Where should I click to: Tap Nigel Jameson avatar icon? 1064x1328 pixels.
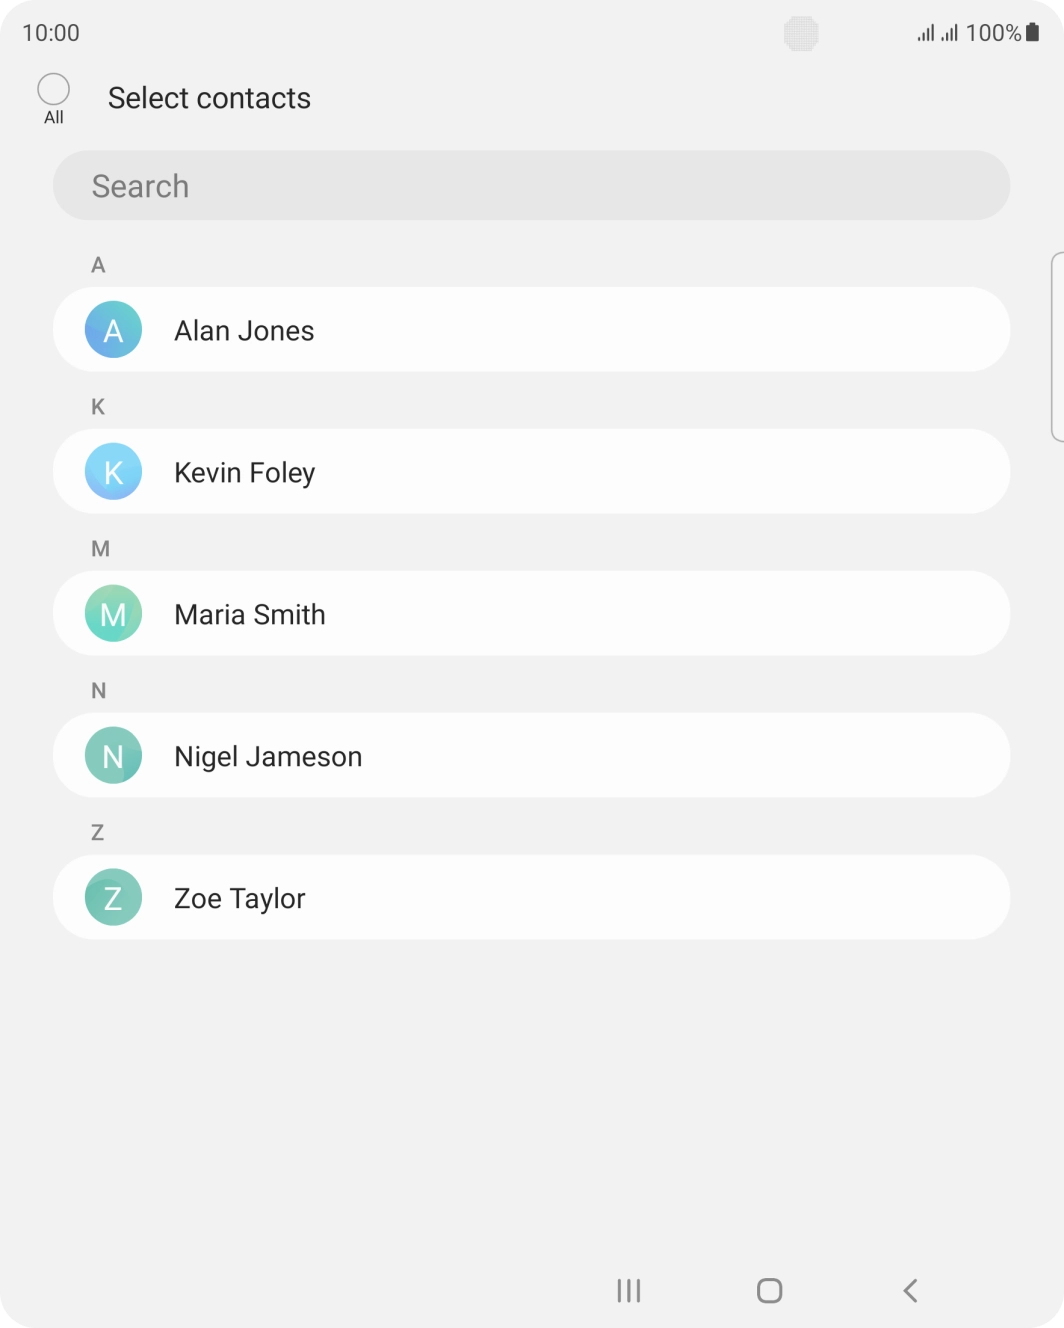click(x=113, y=756)
